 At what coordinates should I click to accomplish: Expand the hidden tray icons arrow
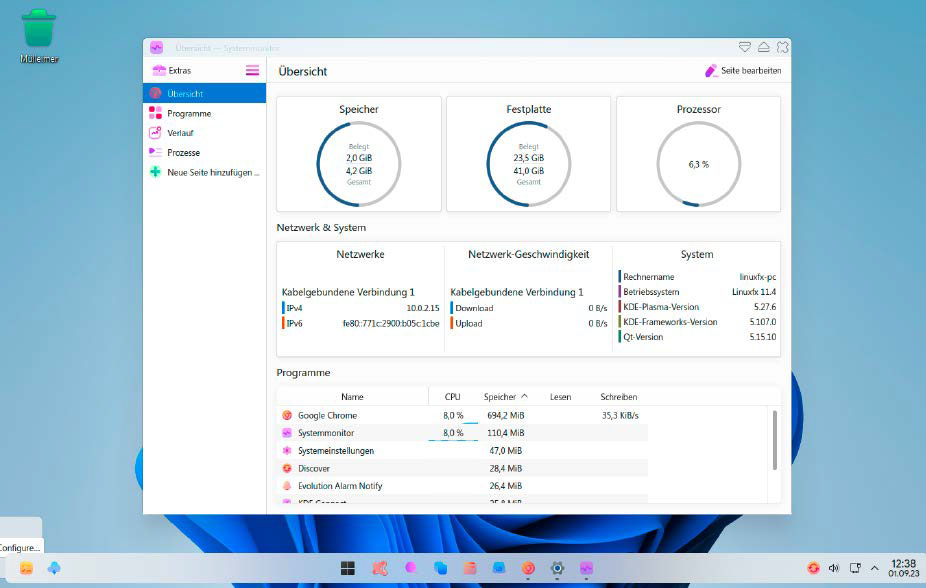875,568
